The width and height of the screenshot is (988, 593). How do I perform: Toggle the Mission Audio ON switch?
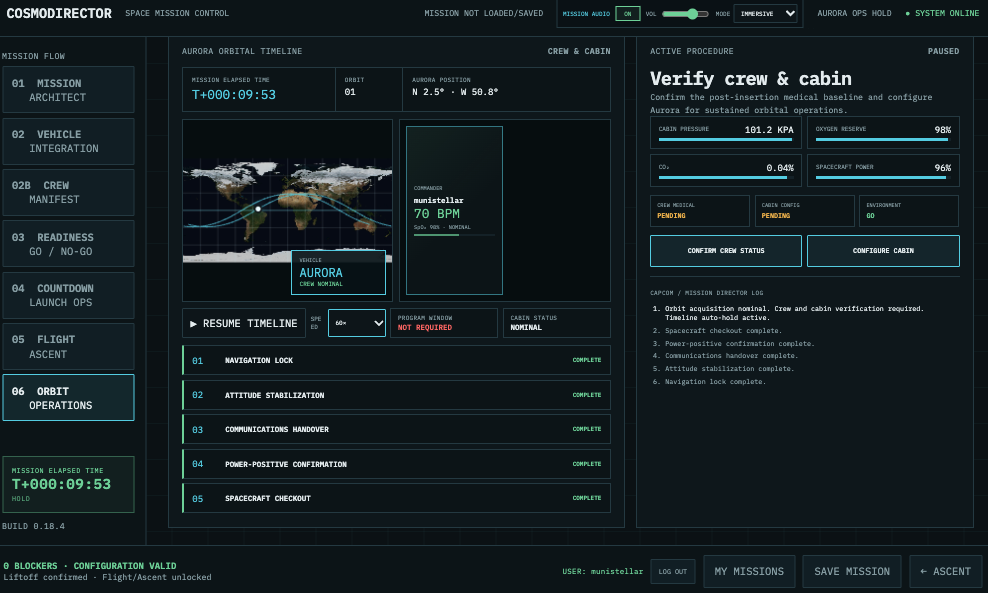627,13
